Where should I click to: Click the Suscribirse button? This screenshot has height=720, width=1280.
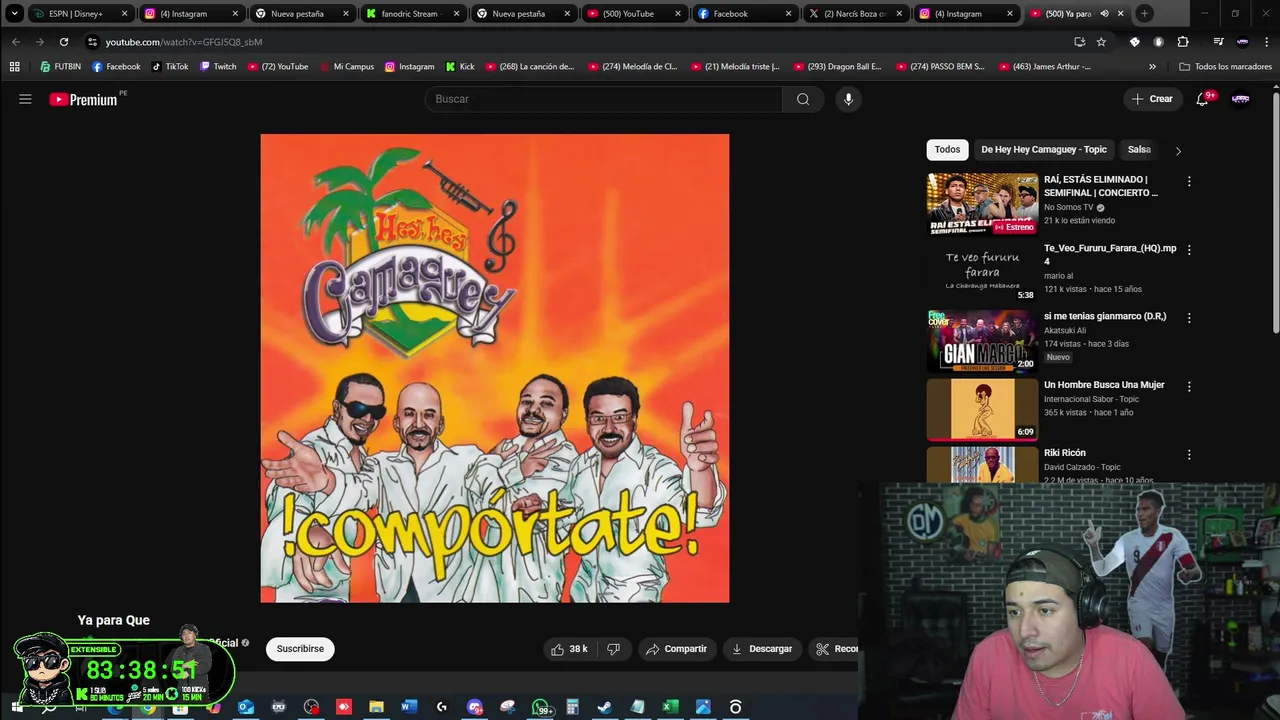click(300, 649)
